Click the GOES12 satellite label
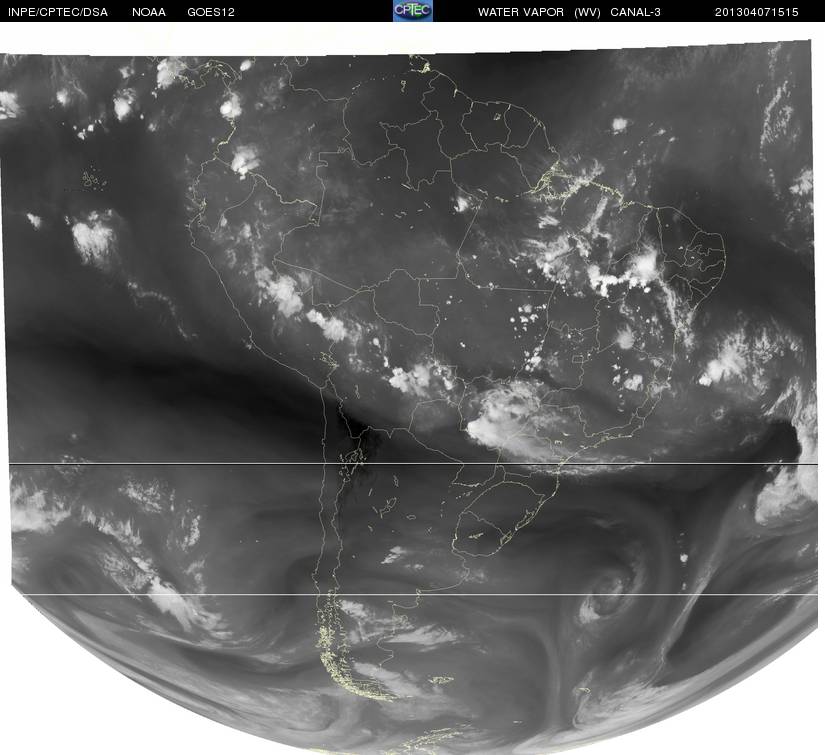 (x=211, y=12)
